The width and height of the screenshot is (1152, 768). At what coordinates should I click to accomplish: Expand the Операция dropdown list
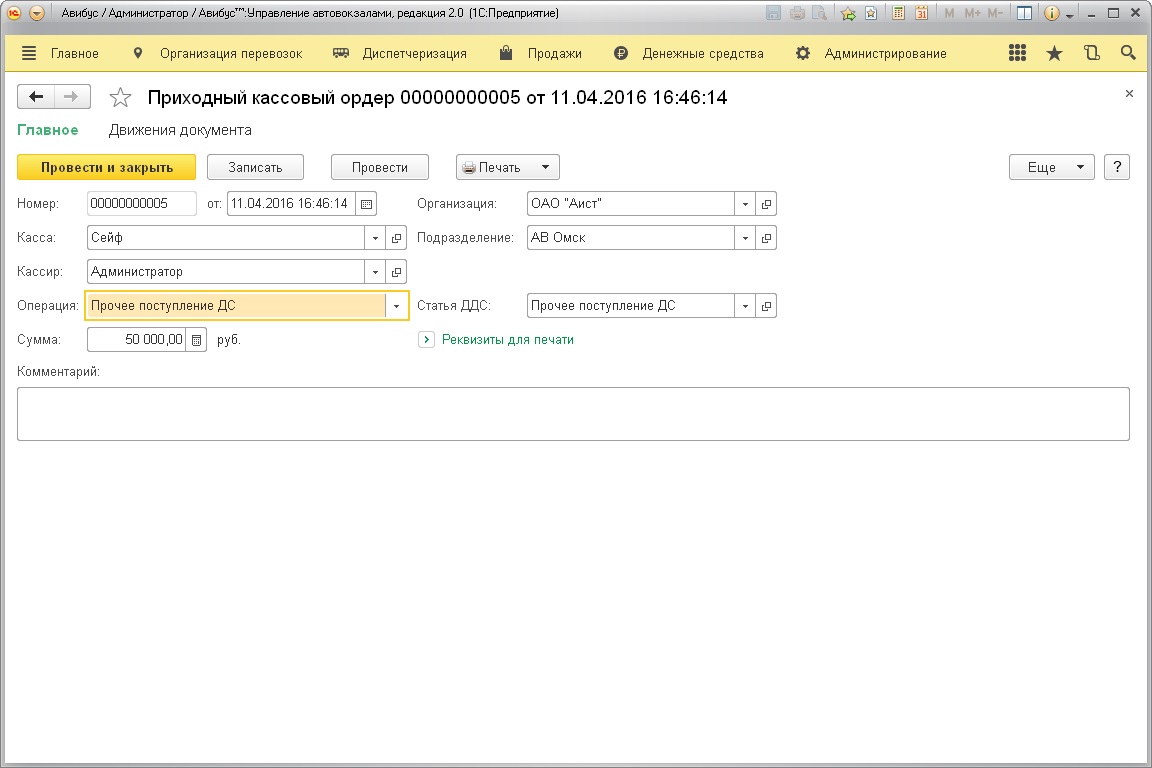pyautogui.click(x=397, y=306)
